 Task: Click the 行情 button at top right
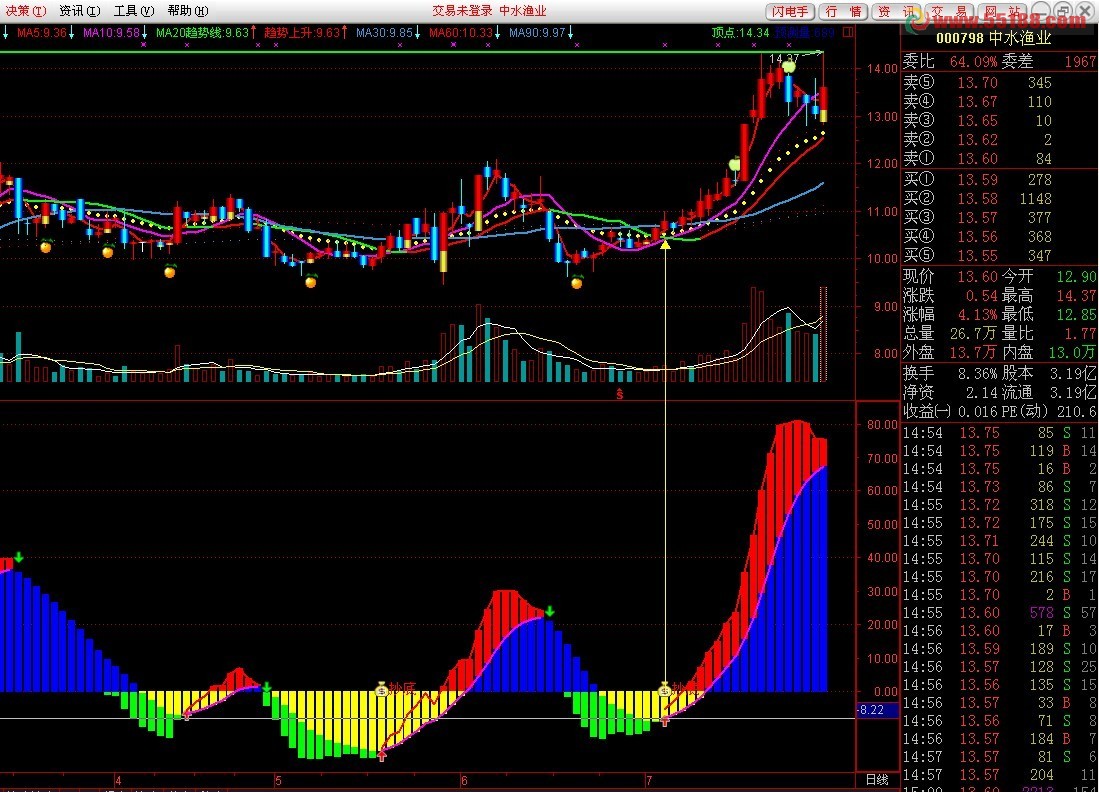tap(843, 12)
